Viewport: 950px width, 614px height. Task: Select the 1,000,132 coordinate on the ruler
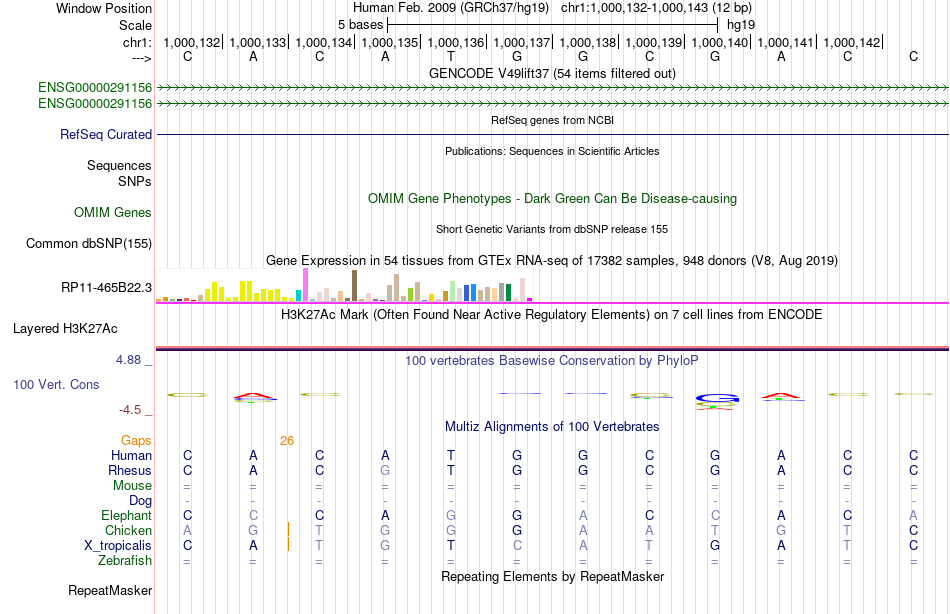(x=191, y=42)
